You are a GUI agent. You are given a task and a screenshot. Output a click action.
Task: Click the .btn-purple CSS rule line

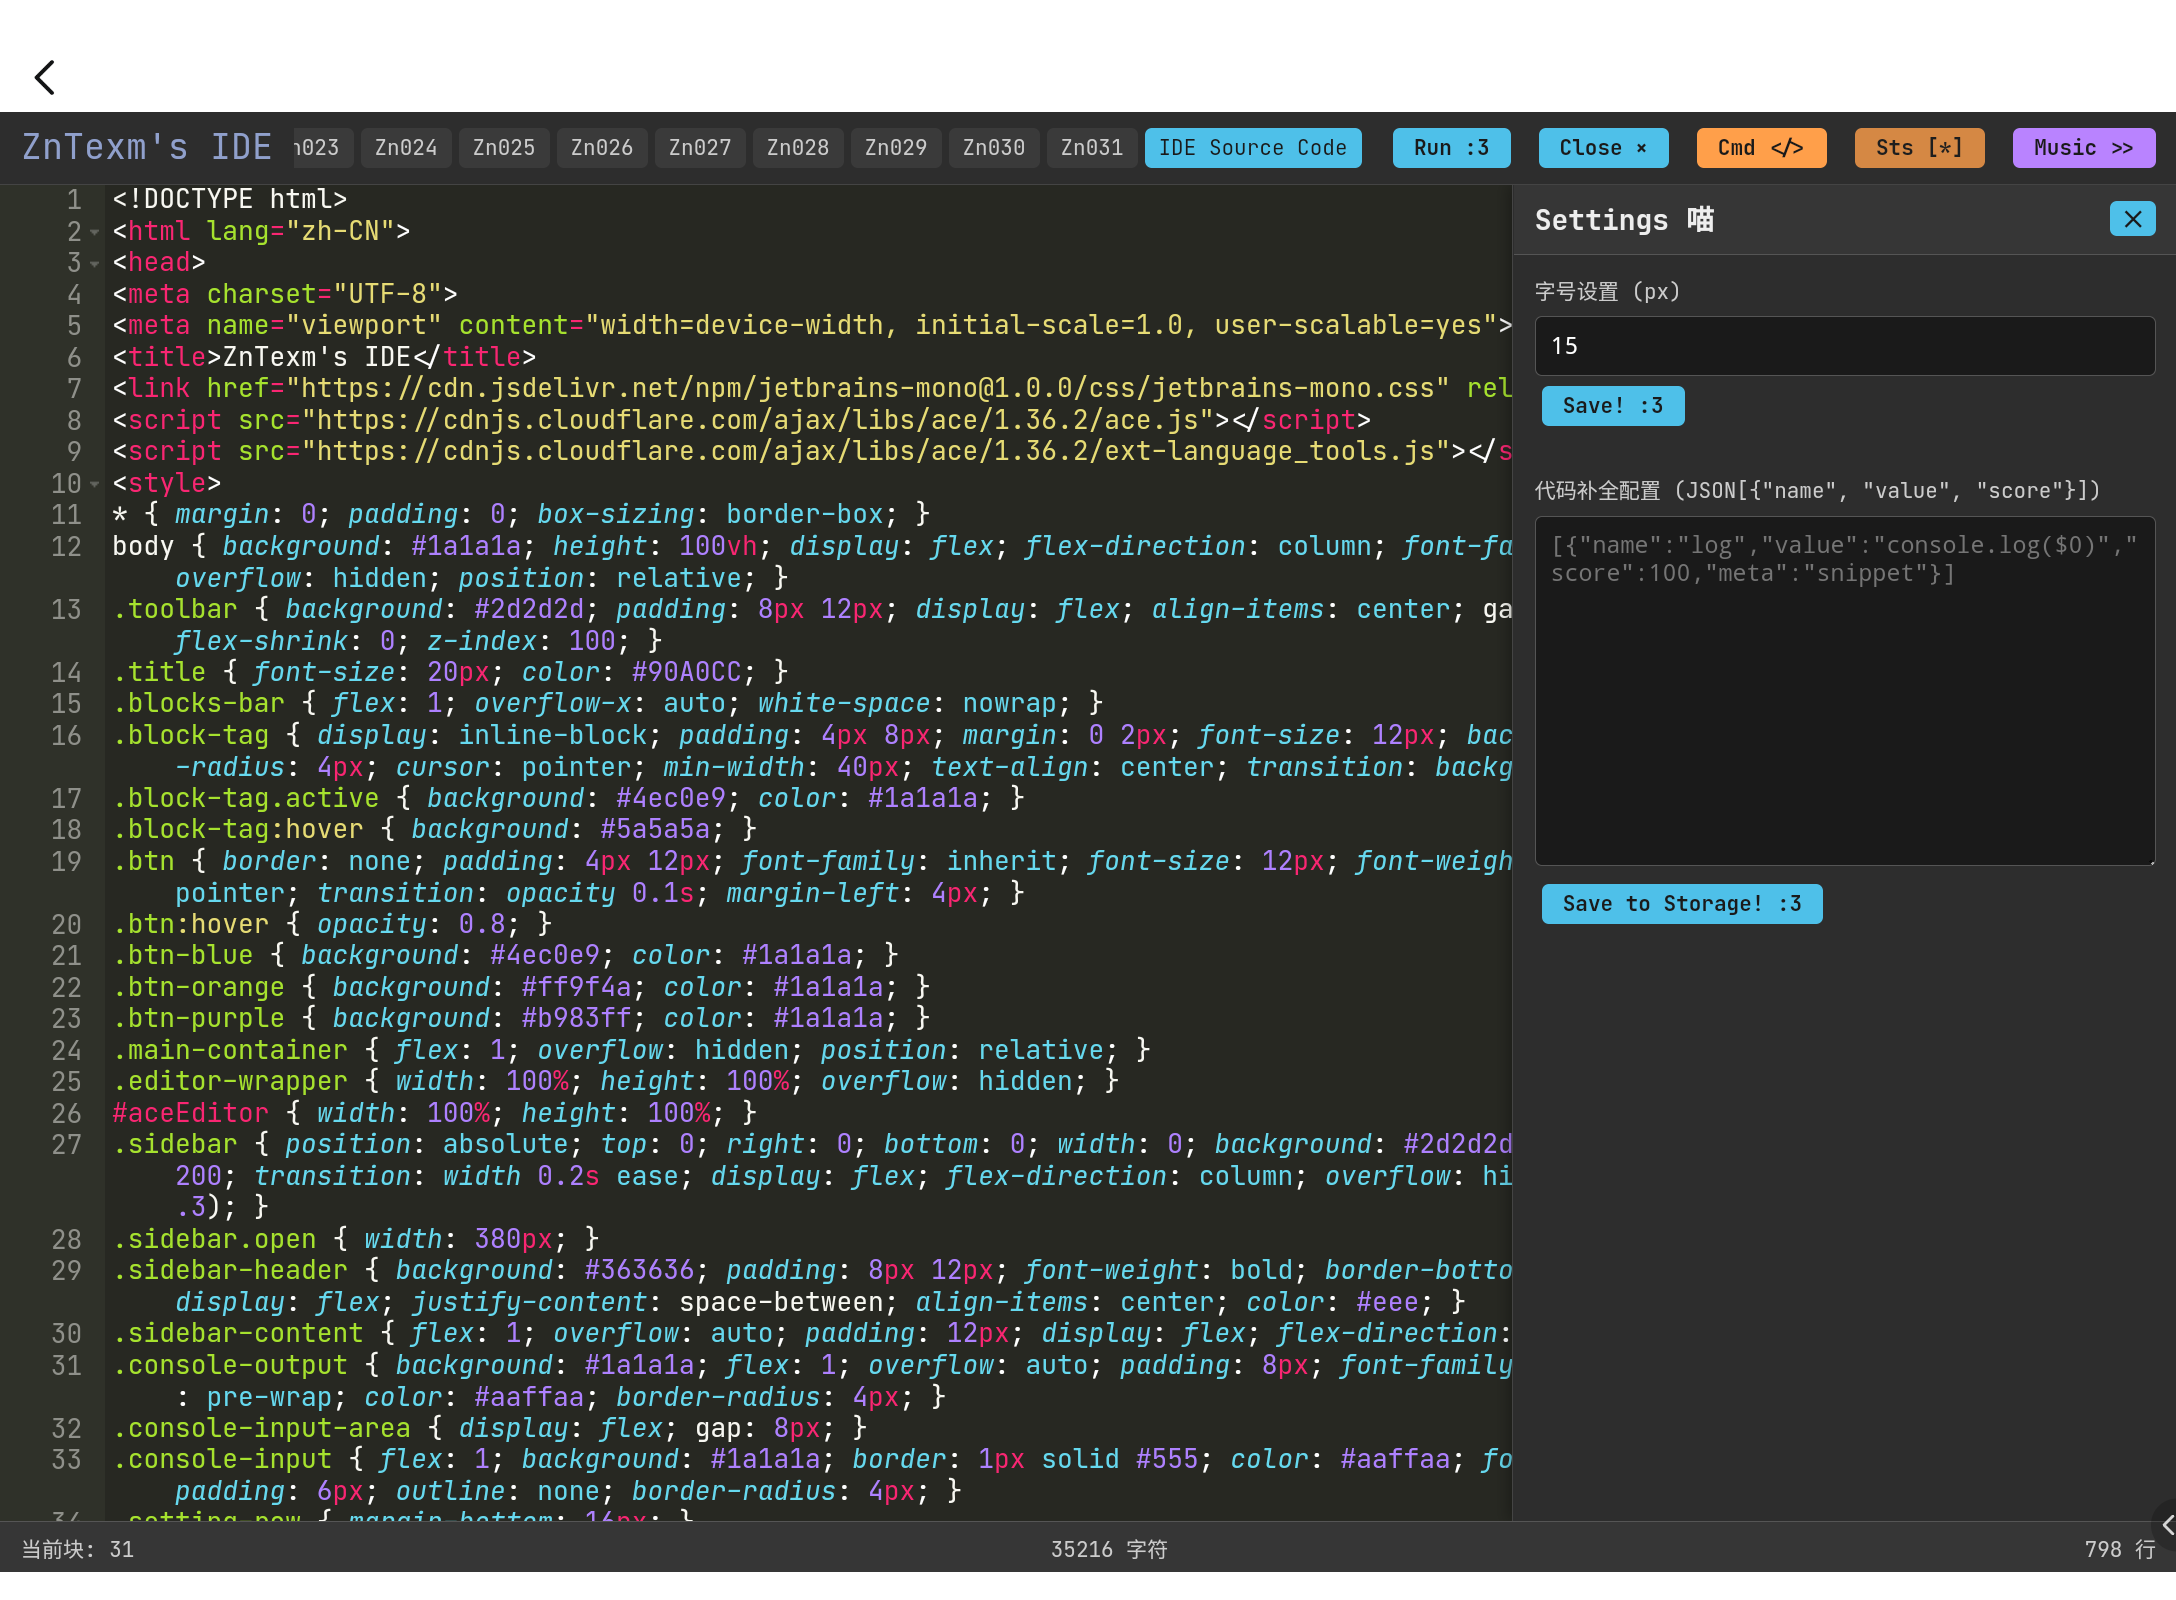tap(521, 1019)
